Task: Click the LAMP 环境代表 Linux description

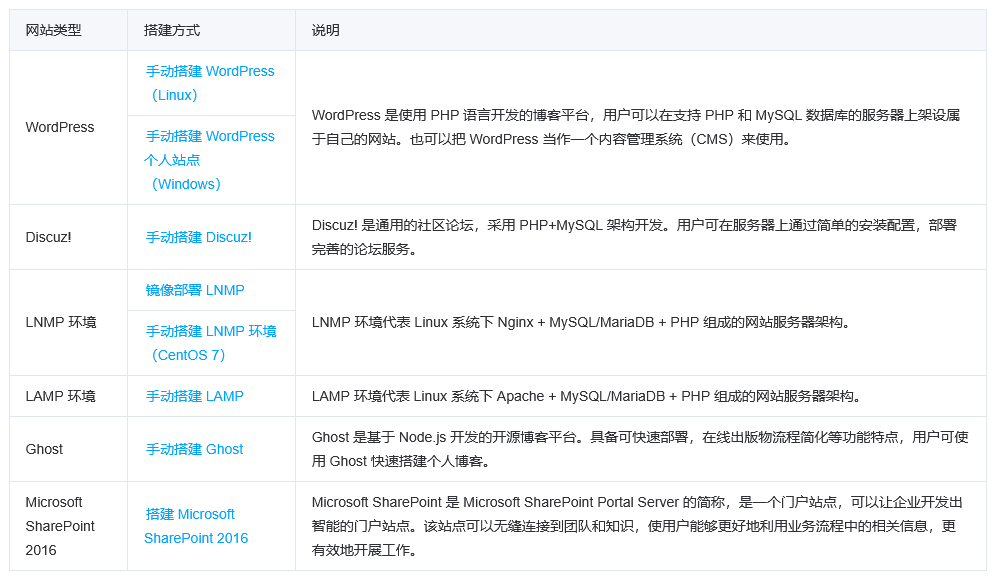Action: (x=587, y=396)
